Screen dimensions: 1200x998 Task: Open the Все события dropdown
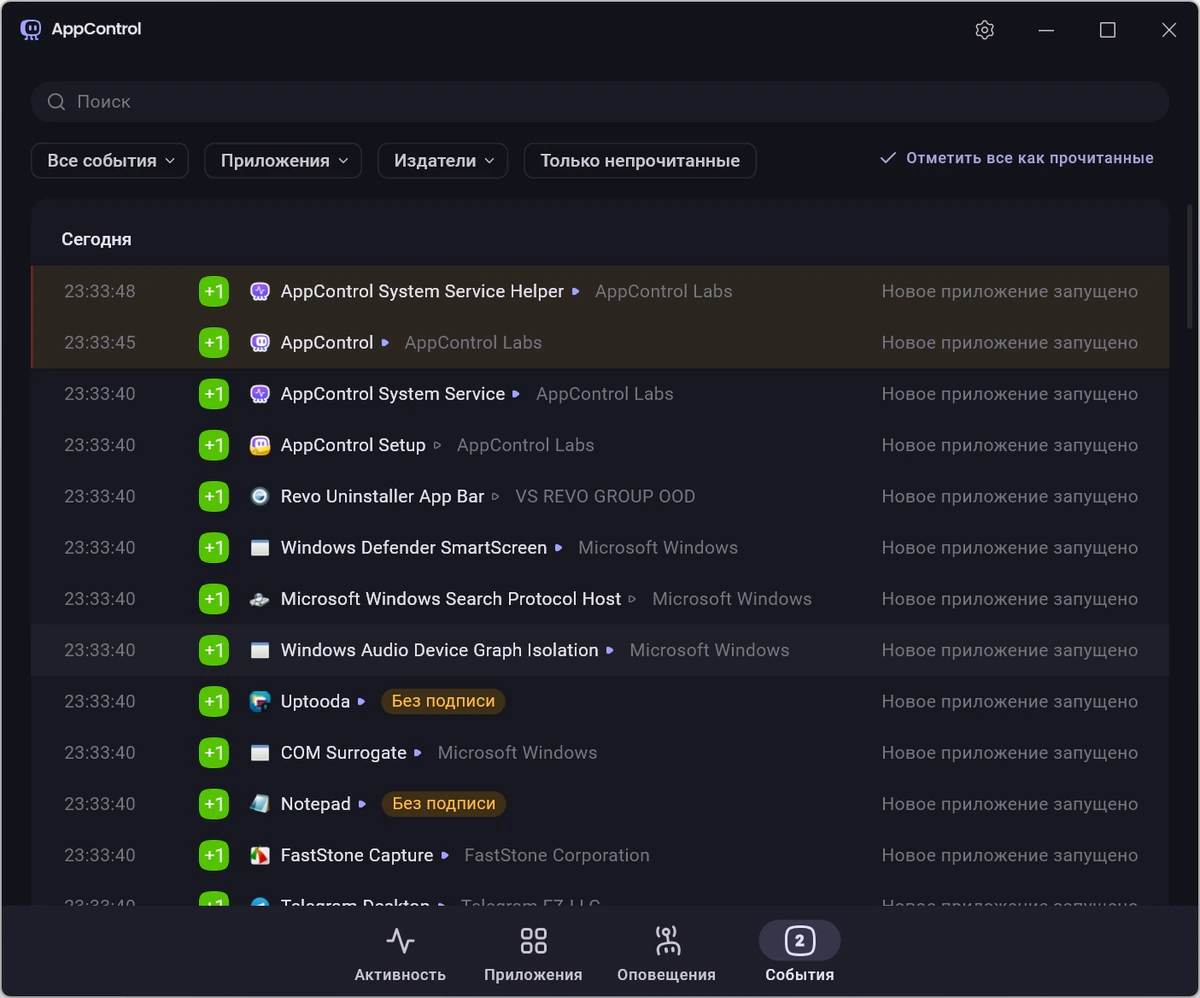[110, 160]
